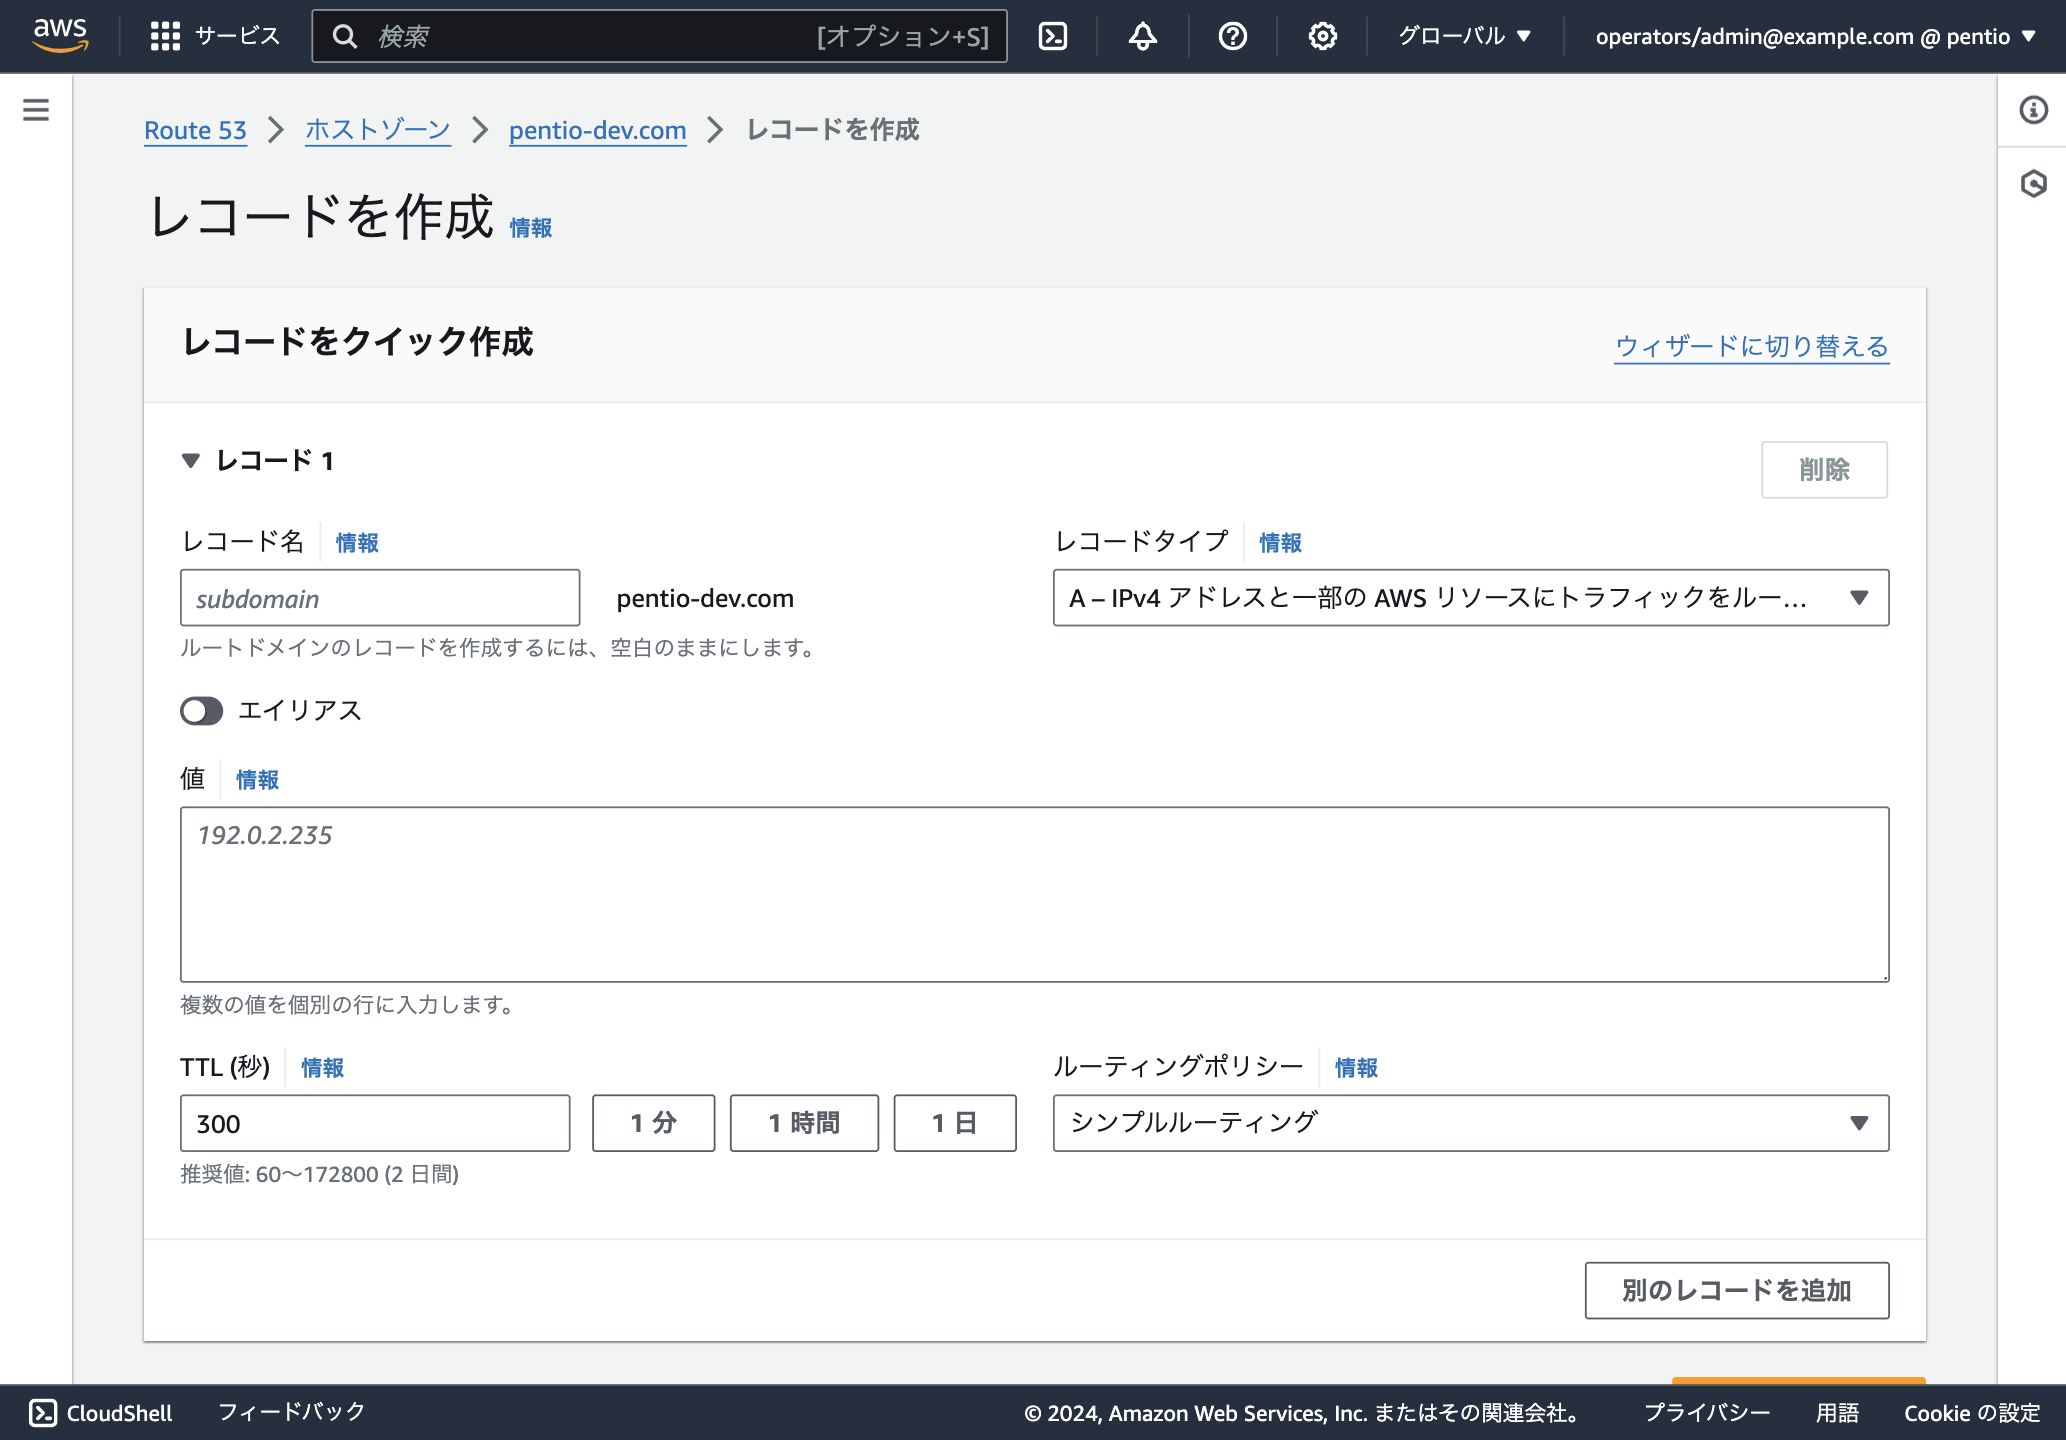Open the ルーティングポリシー dropdown
2066x1440 pixels.
tap(1471, 1123)
